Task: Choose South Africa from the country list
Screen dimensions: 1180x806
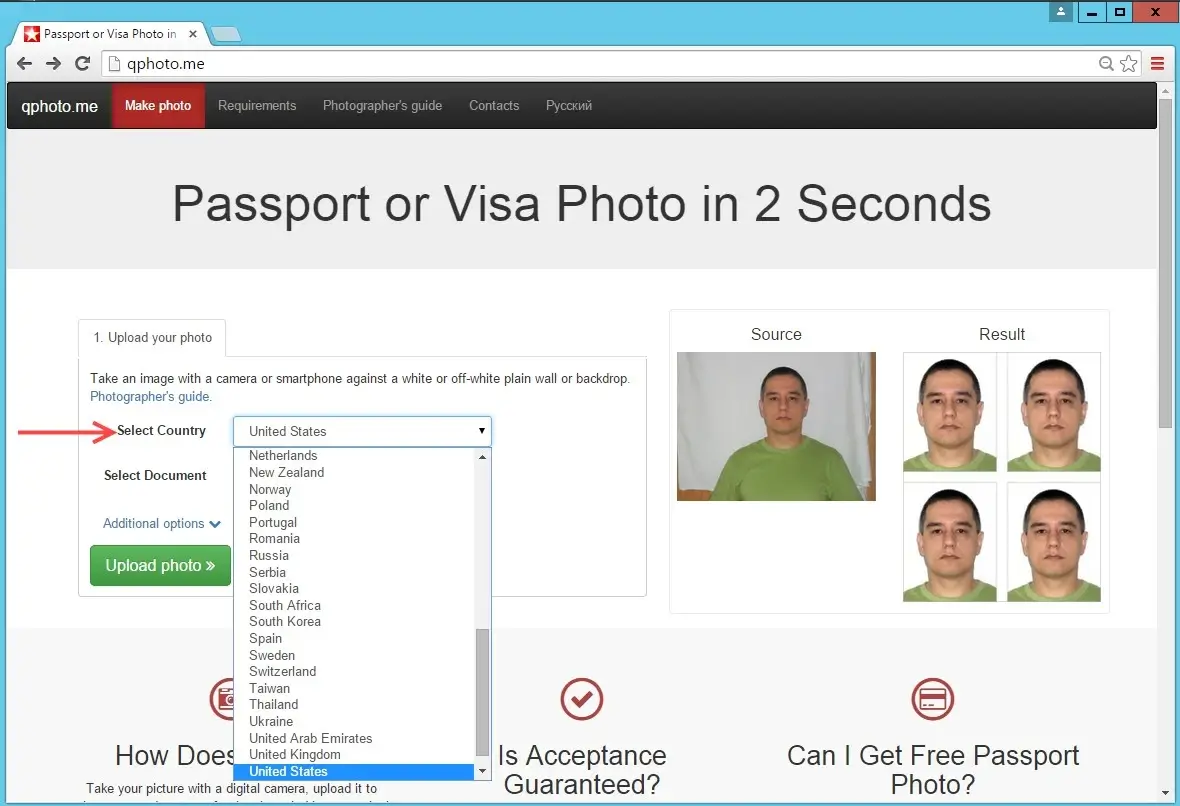Action: (x=354, y=605)
